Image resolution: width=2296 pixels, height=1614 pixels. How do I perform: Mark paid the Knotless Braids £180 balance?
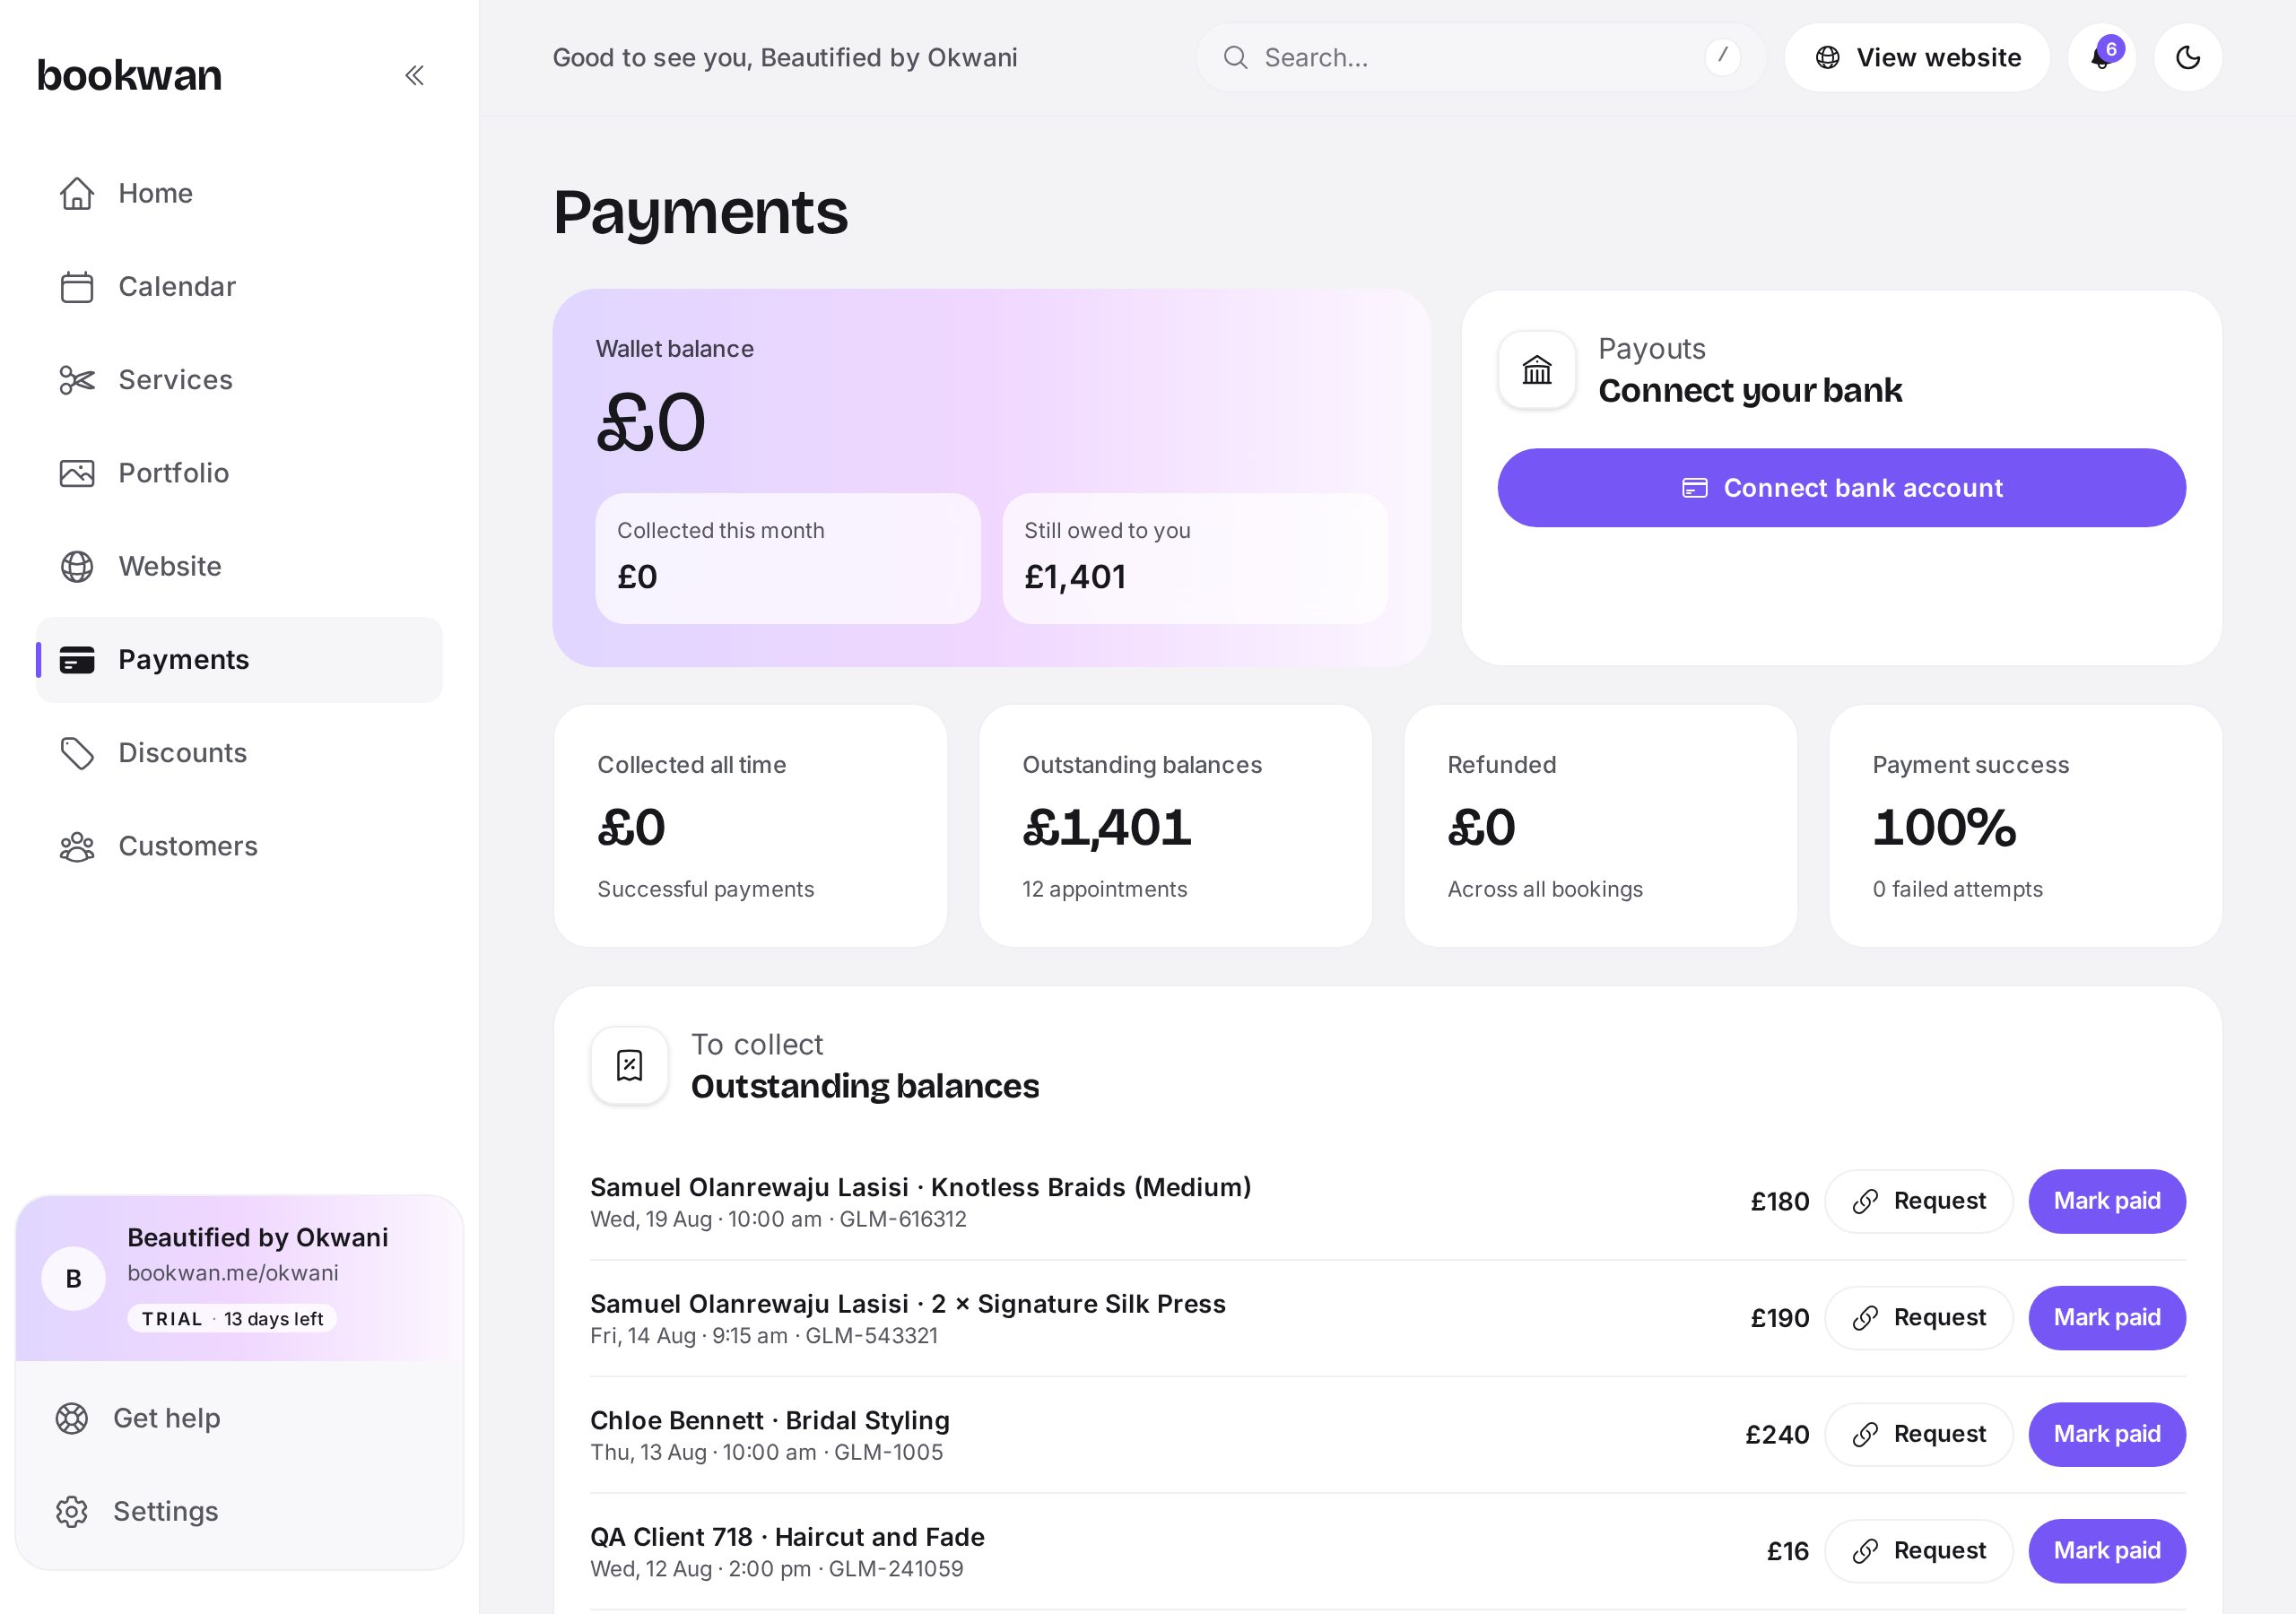tap(2106, 1201)
